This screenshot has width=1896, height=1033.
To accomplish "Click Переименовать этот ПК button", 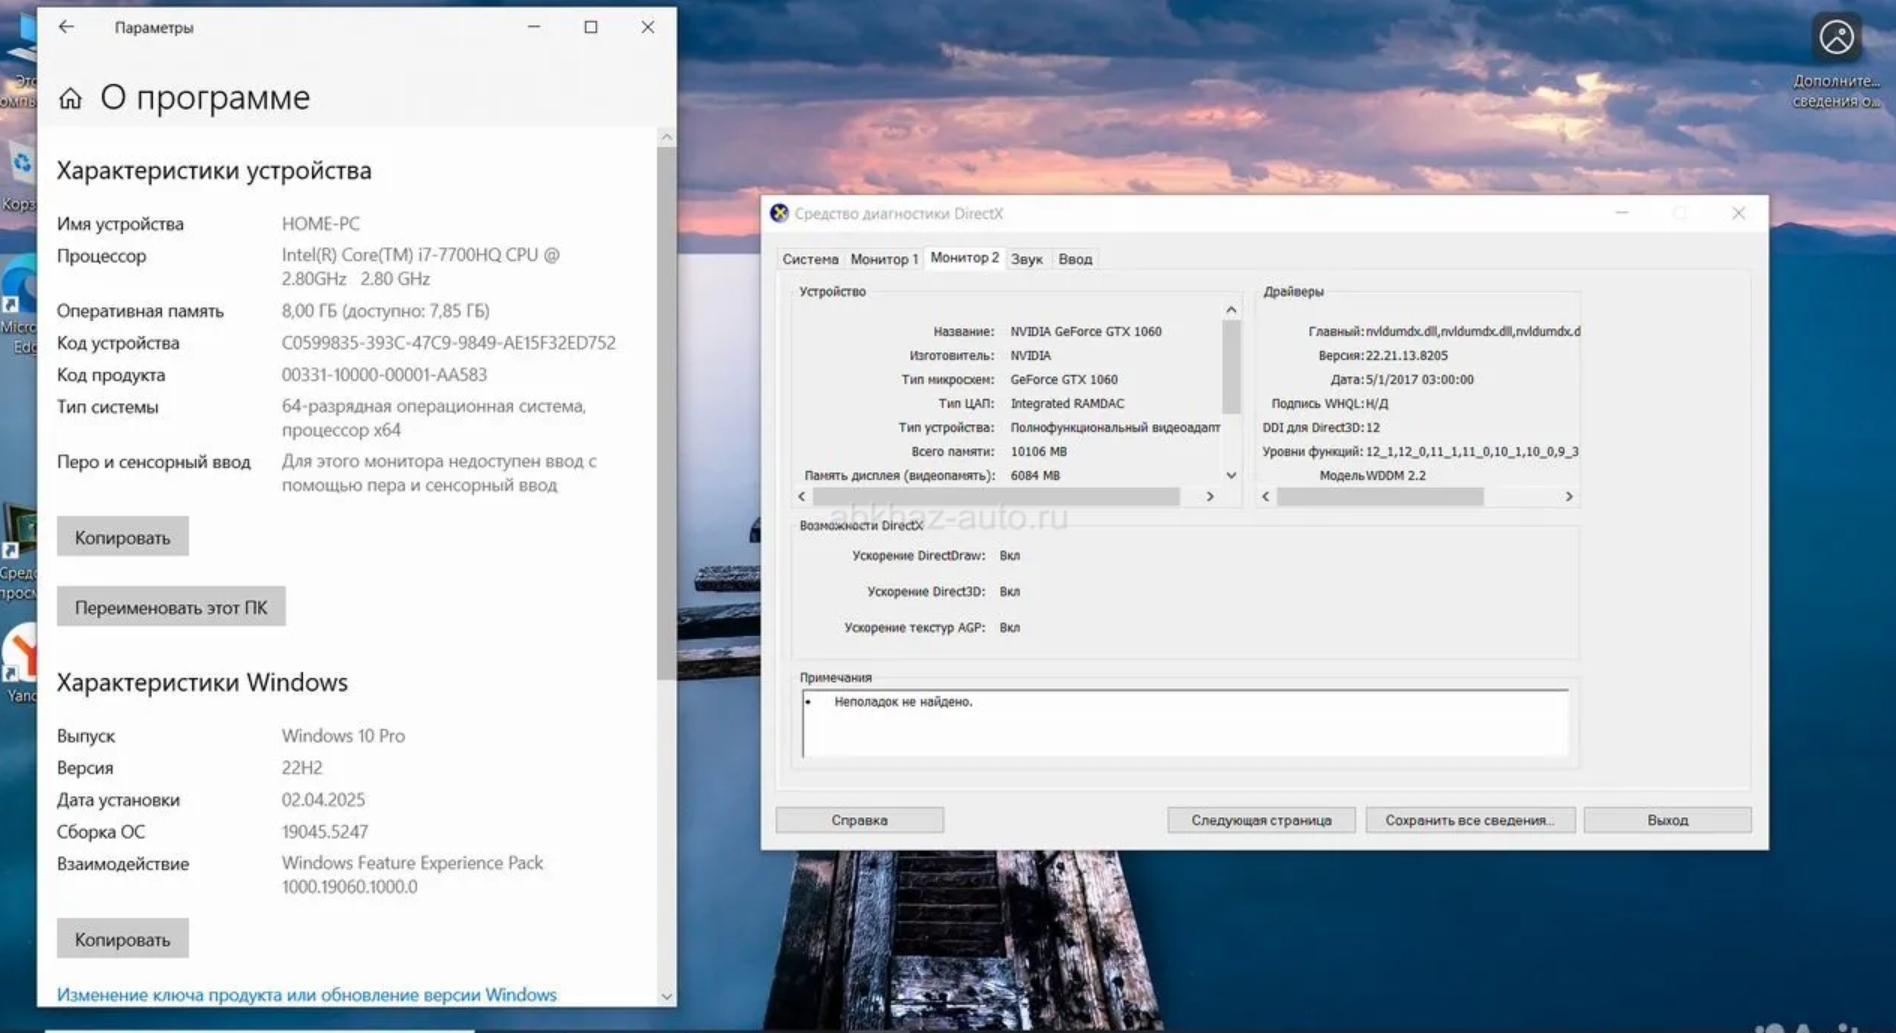I will point(171,607).
